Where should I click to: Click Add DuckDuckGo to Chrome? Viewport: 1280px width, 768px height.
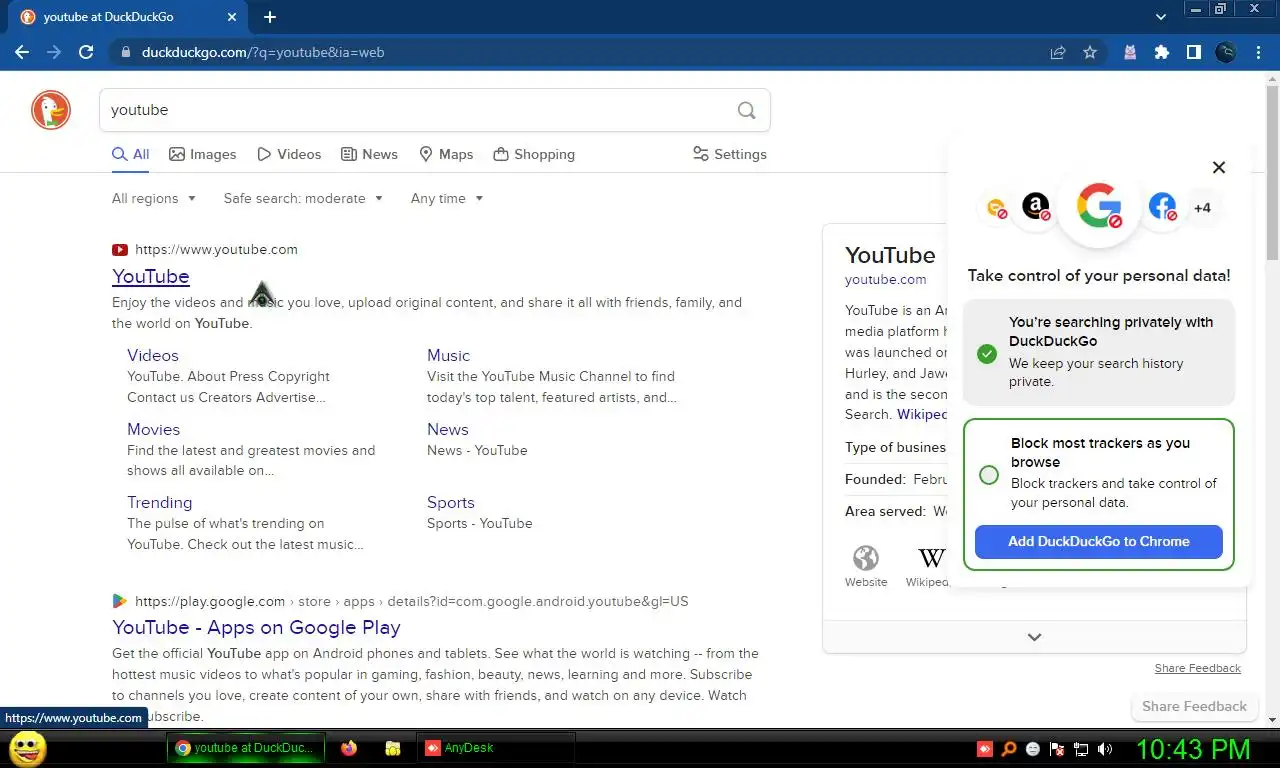pyautogui.click(x=1099, y=541)
